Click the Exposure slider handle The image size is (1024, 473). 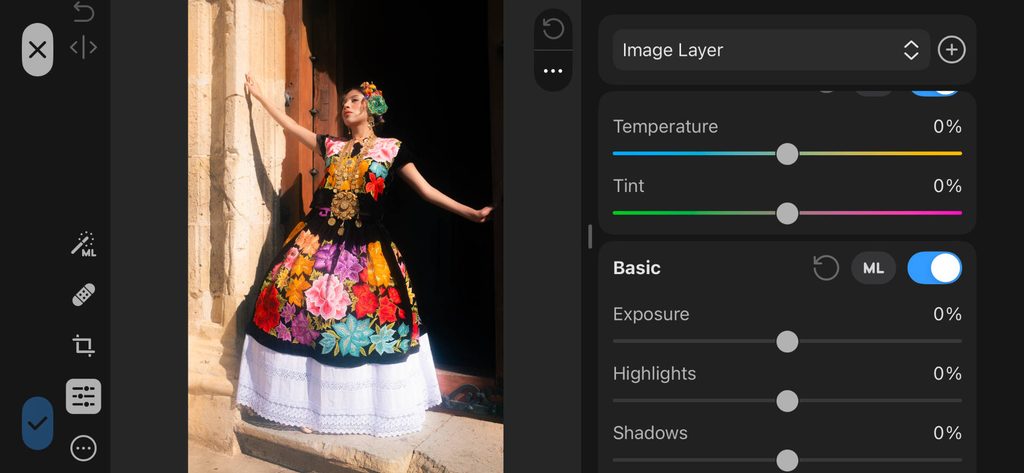pyautogui.click(x=787, y=342)
